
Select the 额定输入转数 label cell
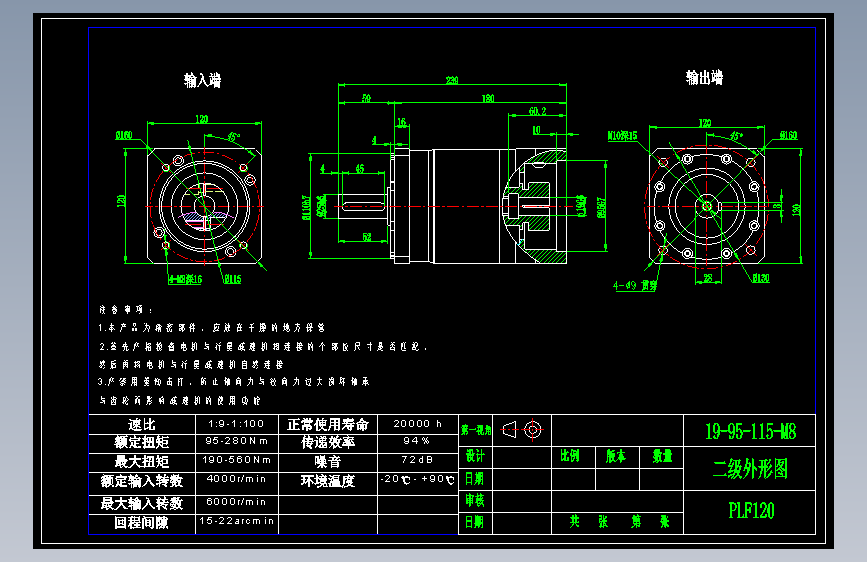tap(142, 481)
